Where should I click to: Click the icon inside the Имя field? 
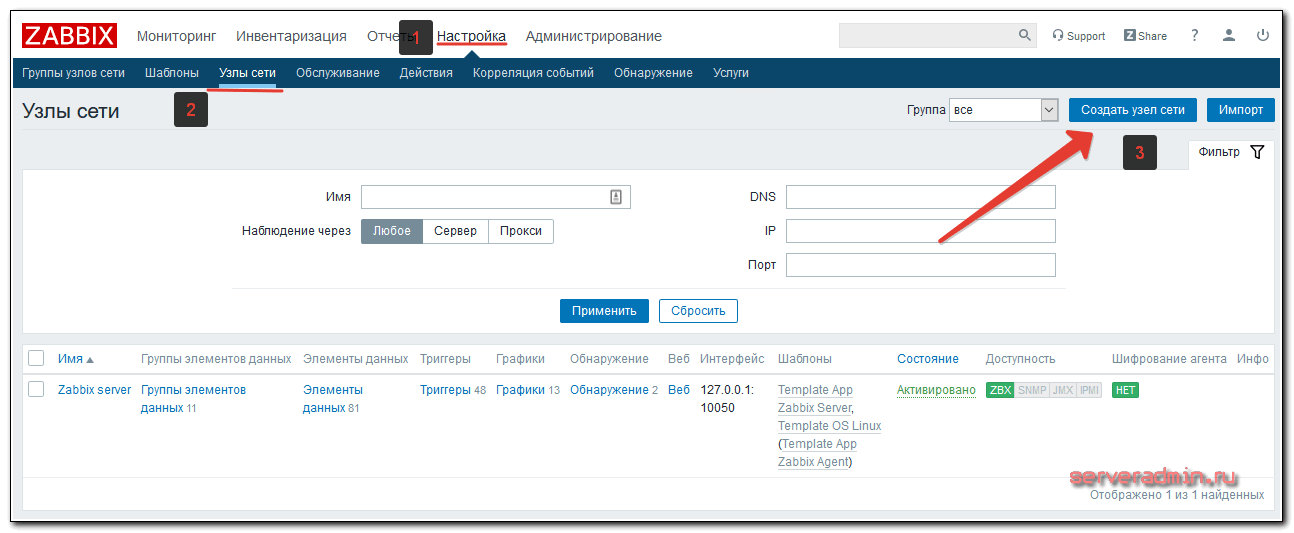click(x=616, y=197)
